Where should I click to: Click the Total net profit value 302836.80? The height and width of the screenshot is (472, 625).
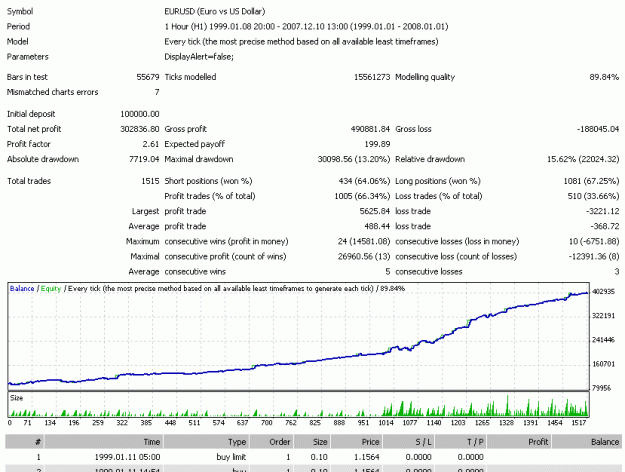[140, 129]
